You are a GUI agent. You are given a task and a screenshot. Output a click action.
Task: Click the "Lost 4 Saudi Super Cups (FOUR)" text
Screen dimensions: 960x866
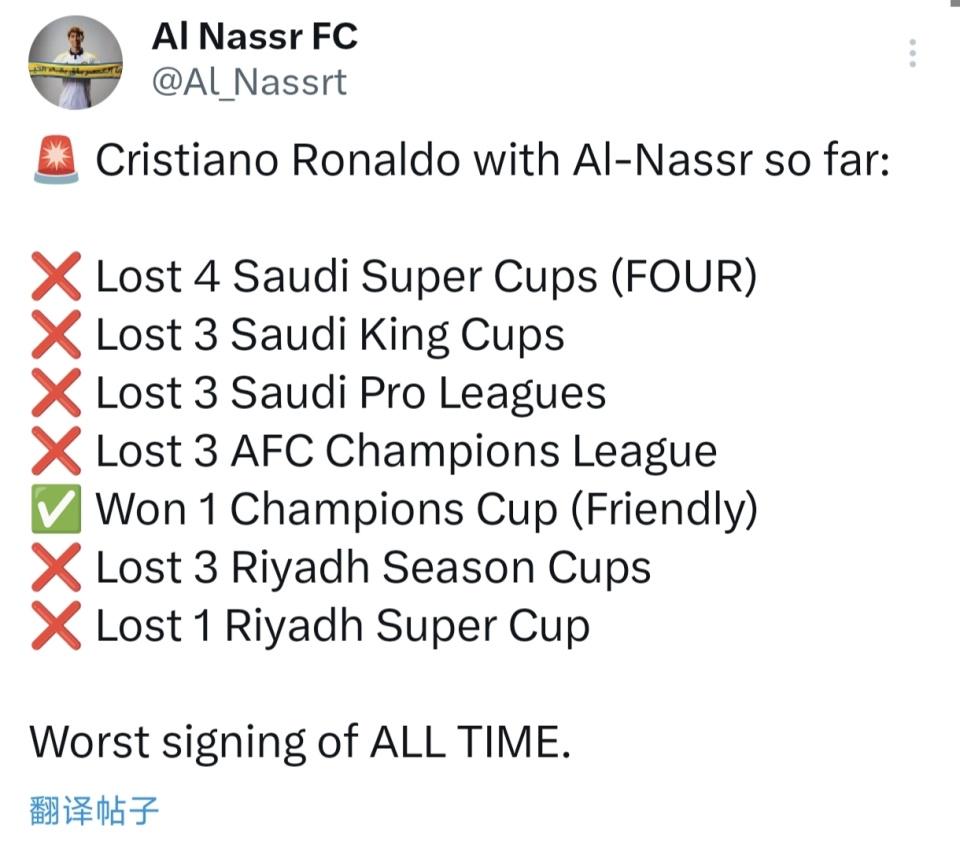coord(426,277)
